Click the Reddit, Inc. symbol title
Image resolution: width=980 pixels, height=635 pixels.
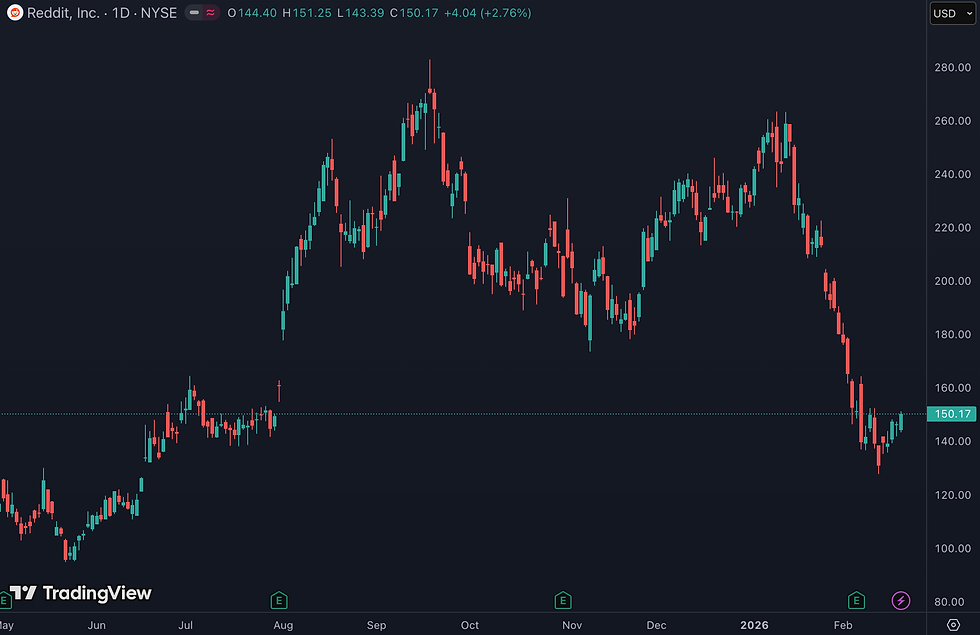[x=62, y=13]
